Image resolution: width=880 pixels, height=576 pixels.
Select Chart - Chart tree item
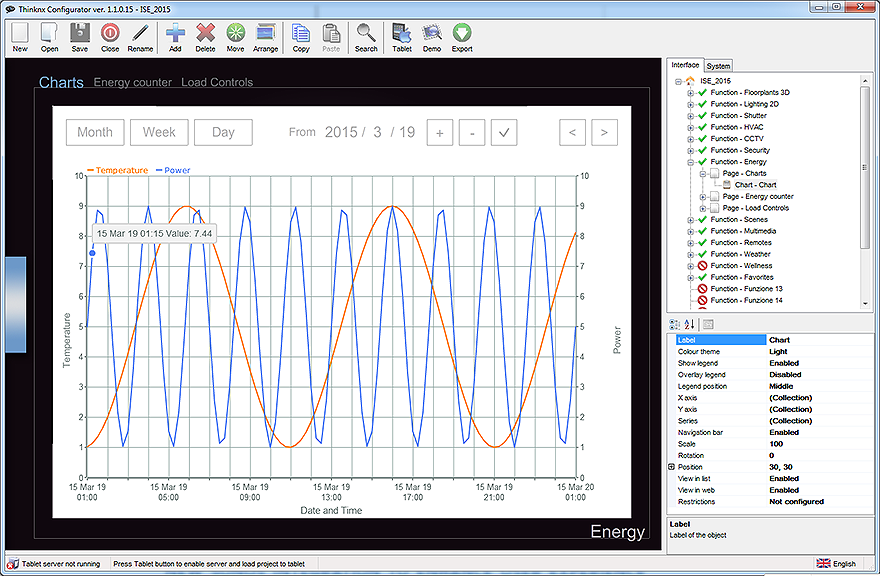(755, 185)
